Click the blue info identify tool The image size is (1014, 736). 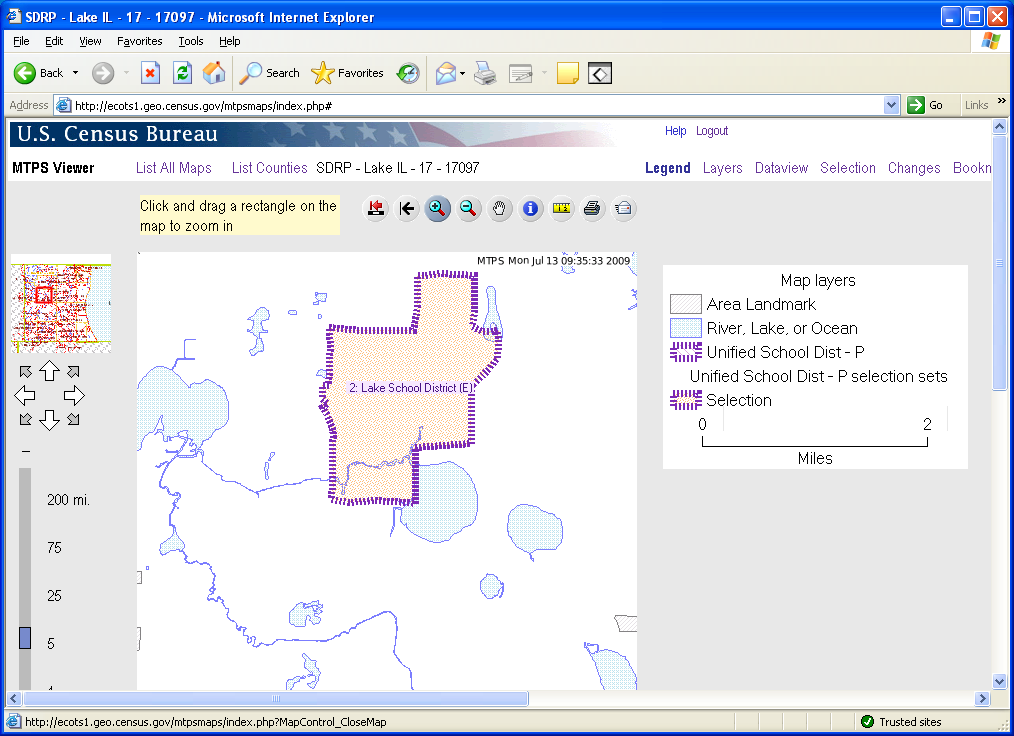(x=531, y=208)
